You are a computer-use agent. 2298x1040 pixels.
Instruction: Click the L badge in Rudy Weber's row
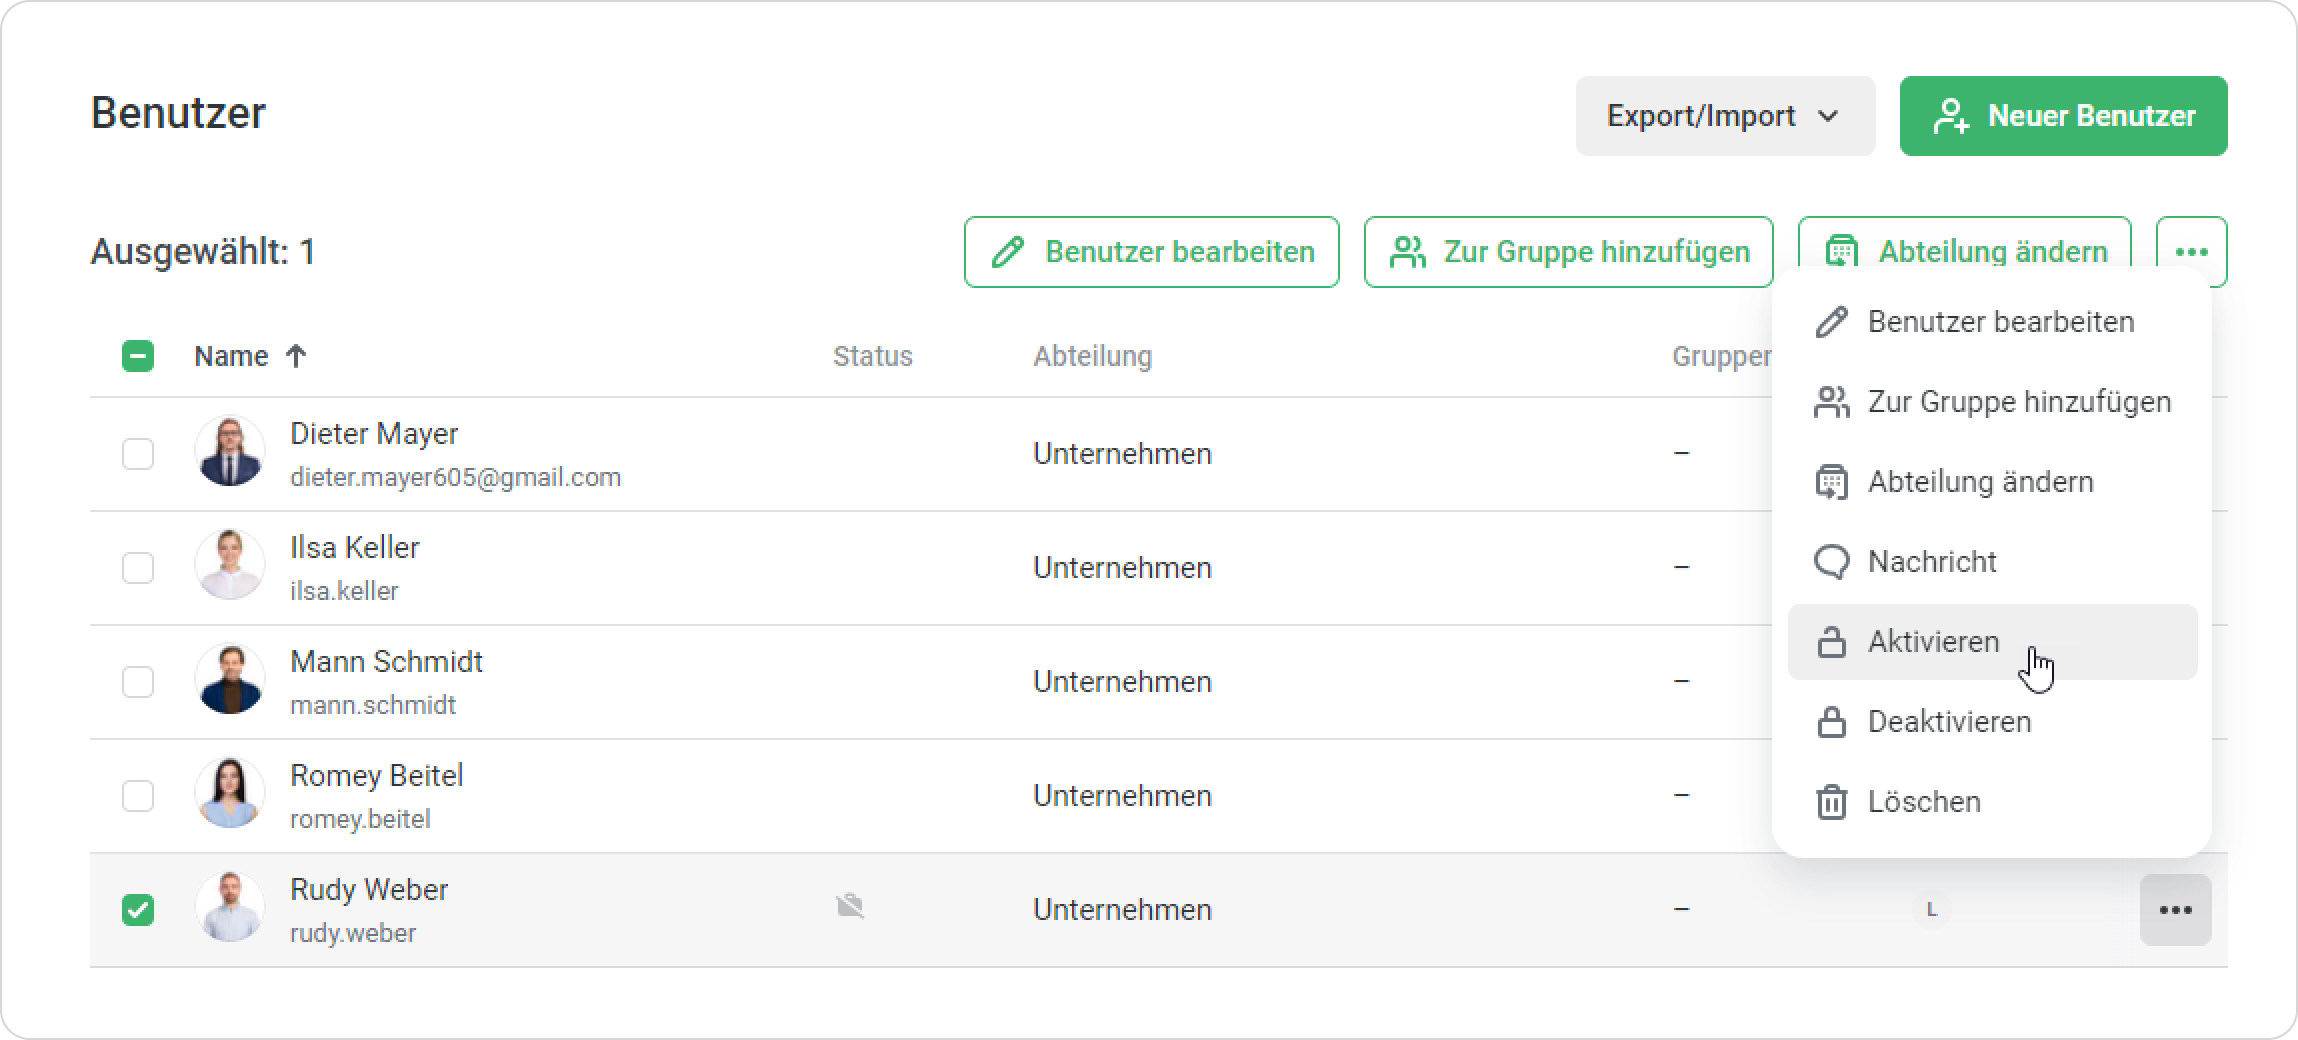point(1931,910)
